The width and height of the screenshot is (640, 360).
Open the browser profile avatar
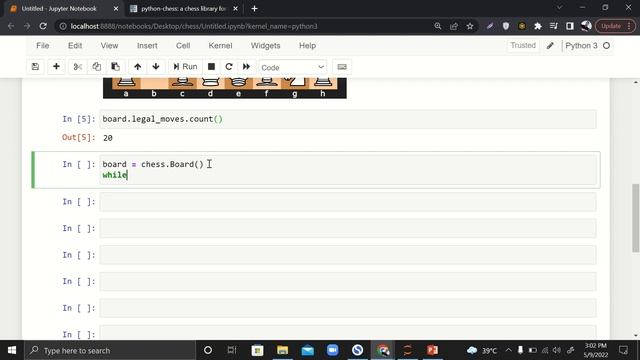pos(586,26)
